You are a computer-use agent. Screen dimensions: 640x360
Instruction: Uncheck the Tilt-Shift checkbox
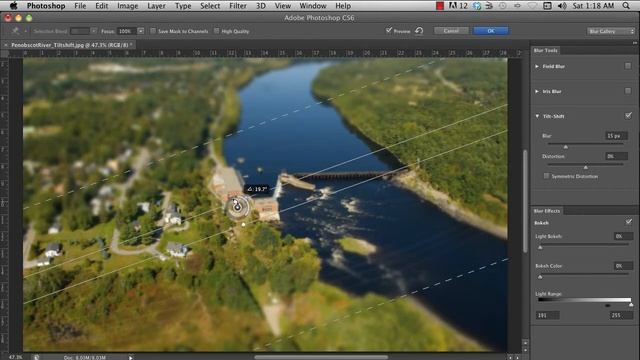(628, 116)
